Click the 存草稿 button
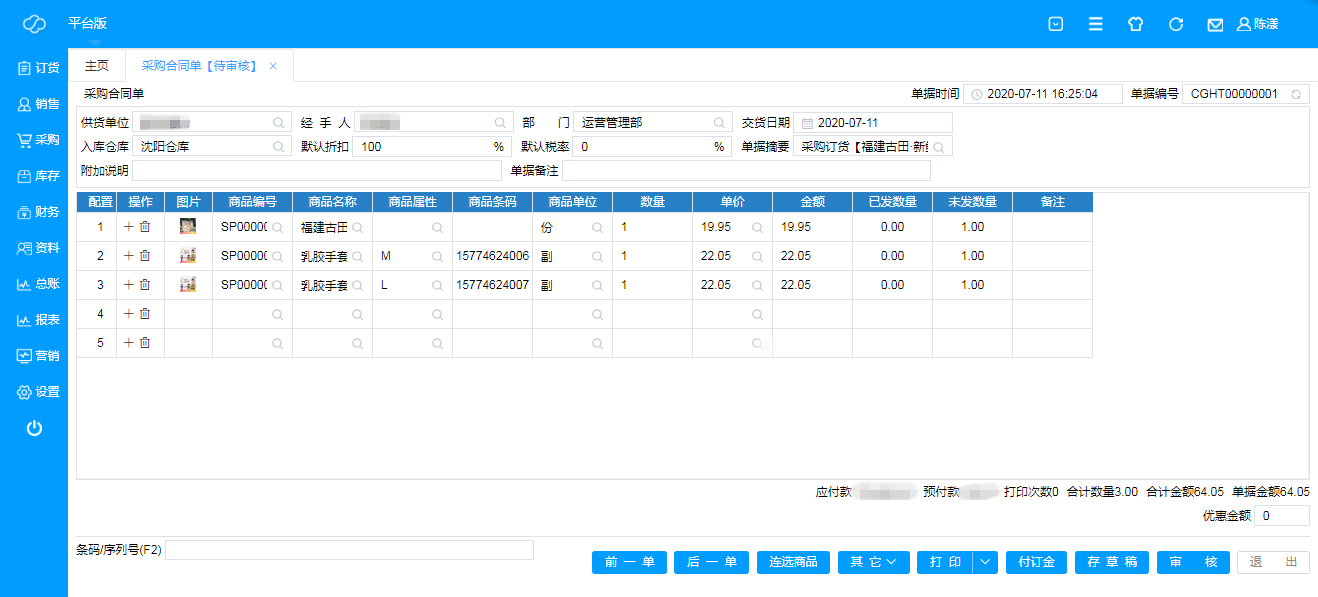The width and height of the screenshot is (1318, 597). (1112, 562)
